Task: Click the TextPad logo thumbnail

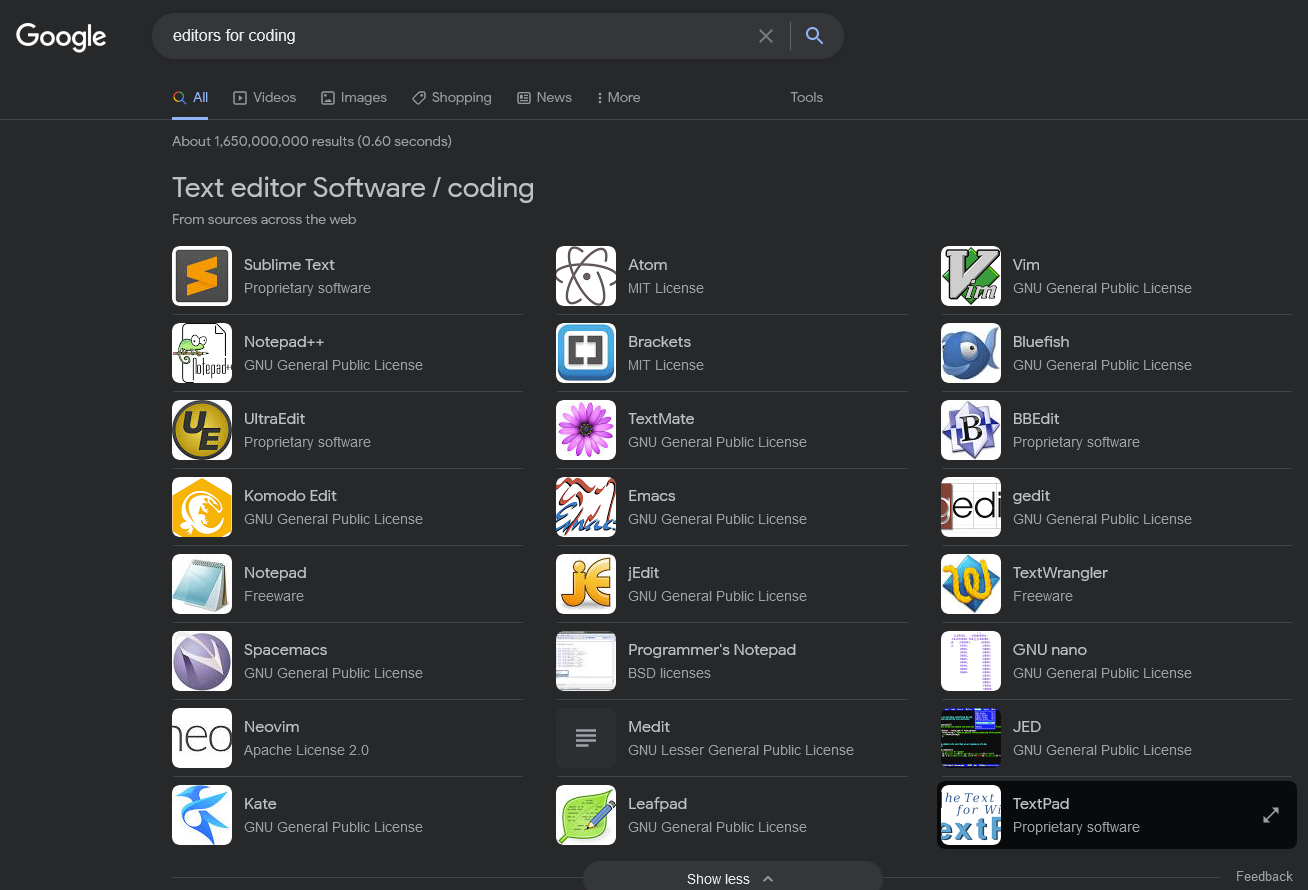Action: point(971,815)
